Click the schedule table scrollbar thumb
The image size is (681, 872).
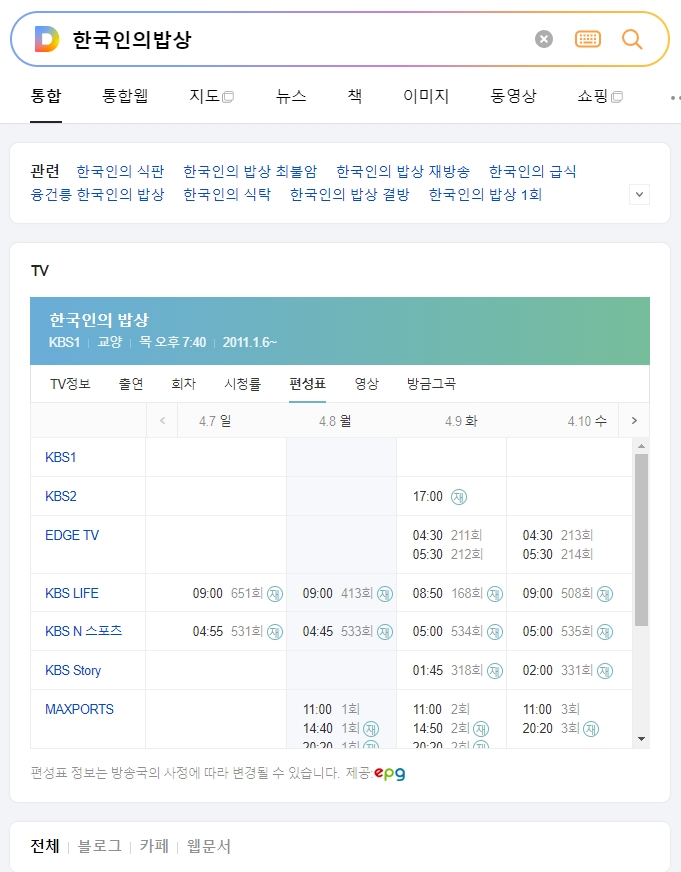pos(641,540)
